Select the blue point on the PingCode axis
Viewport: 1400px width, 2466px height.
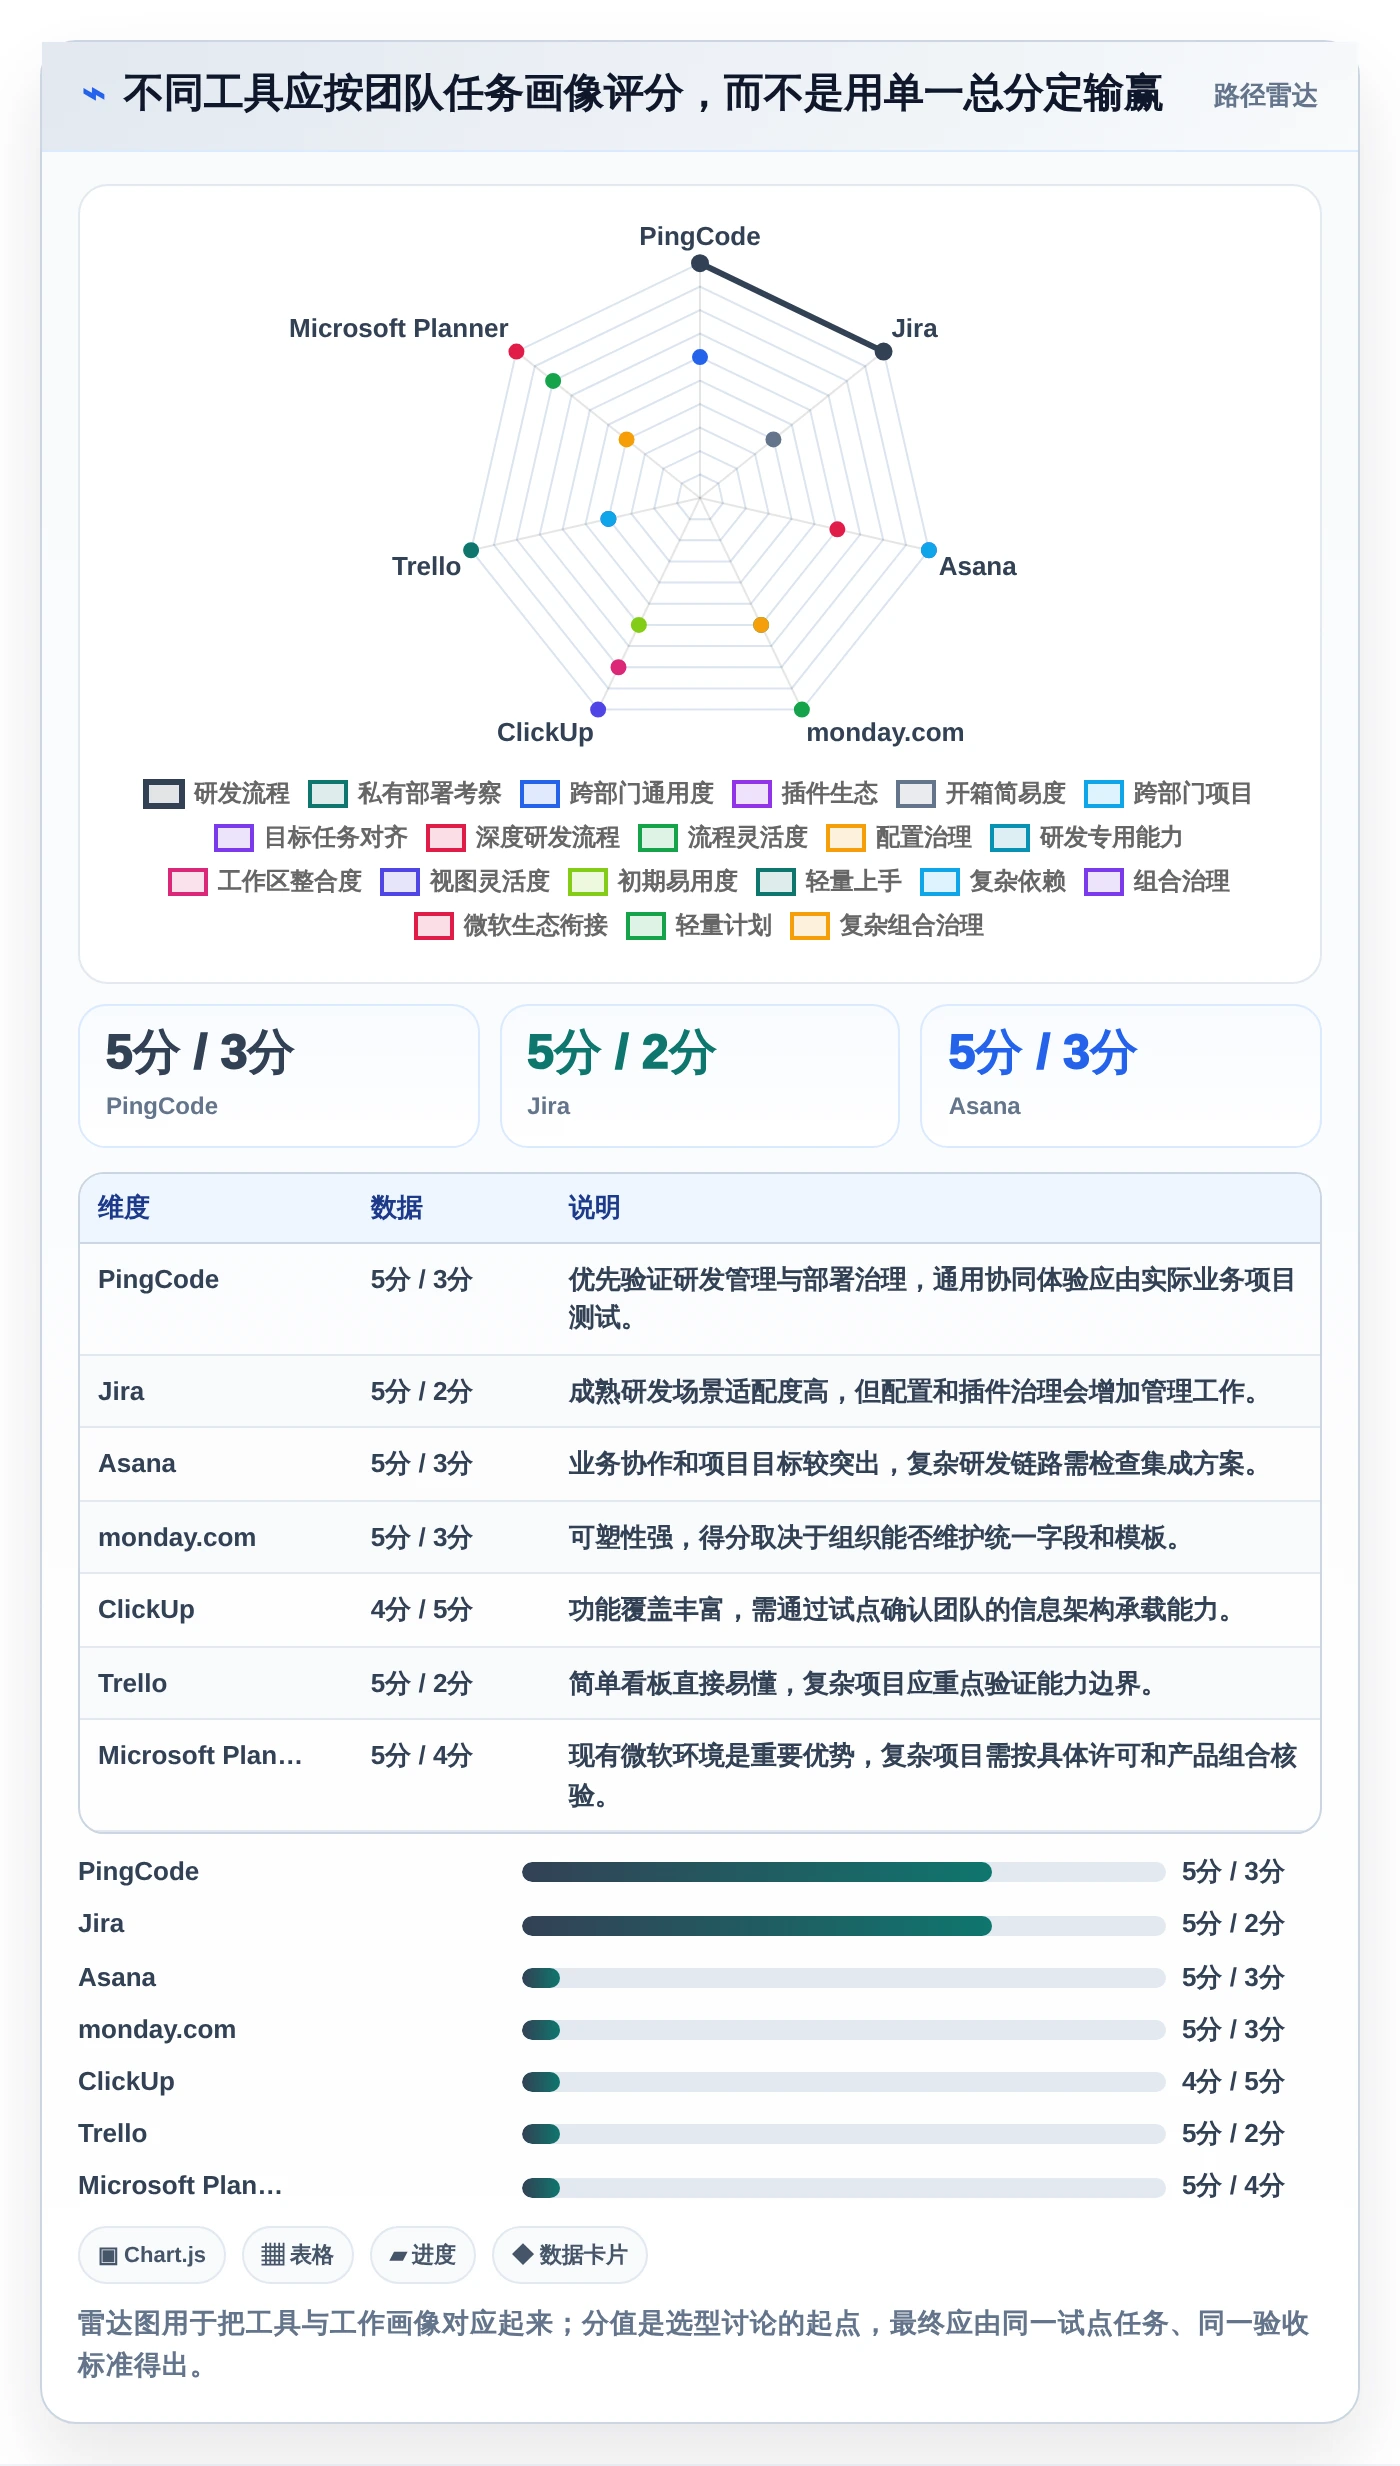point(700,357)
